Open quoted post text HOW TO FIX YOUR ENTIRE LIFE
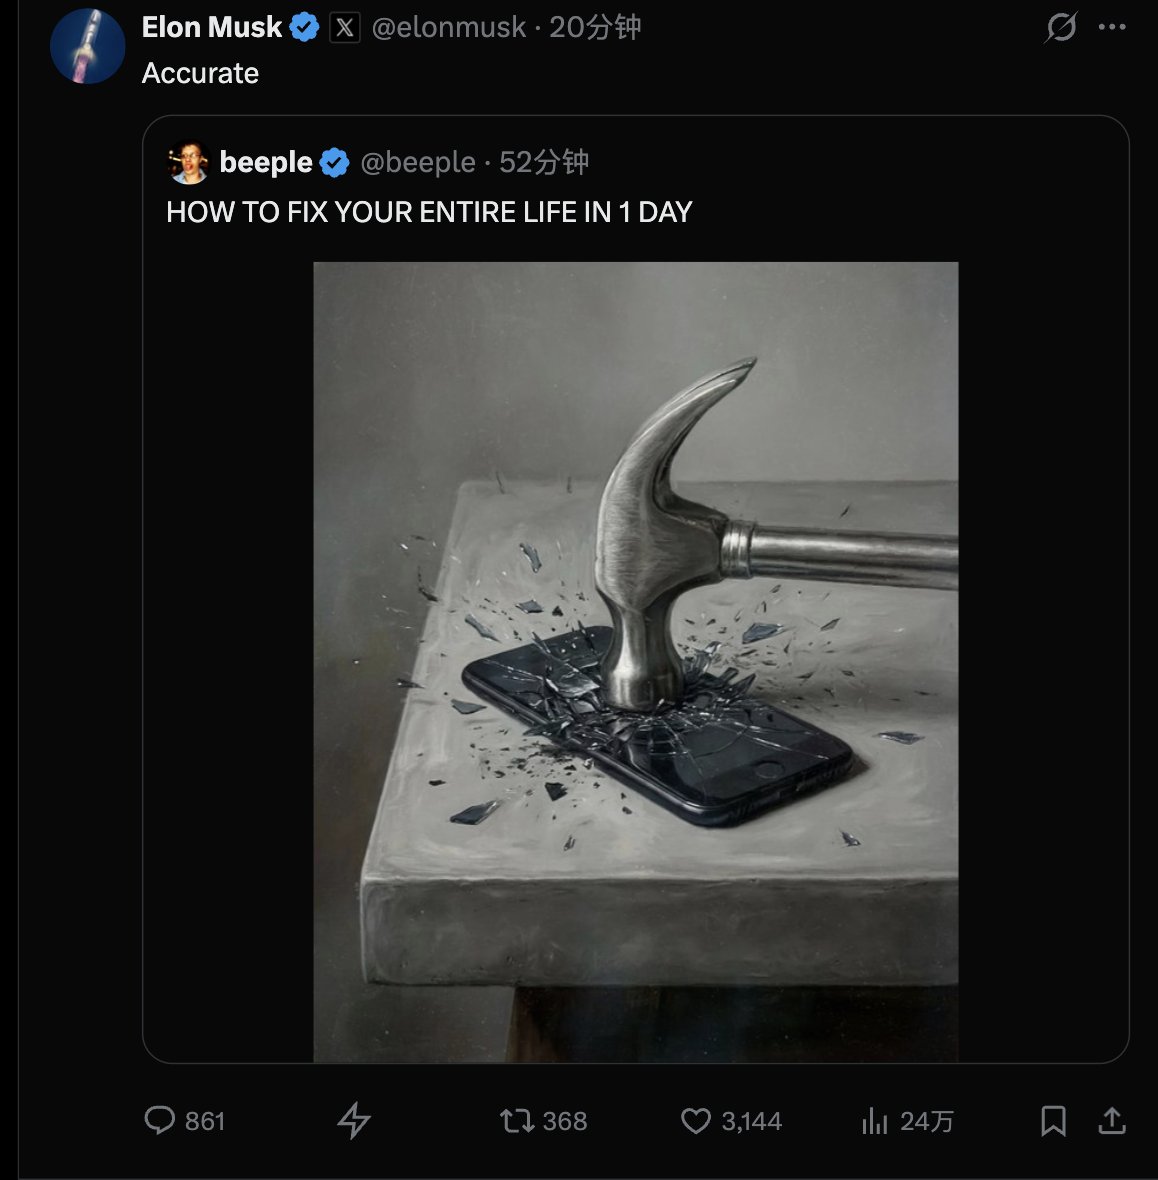 click(x=429, y=212)
